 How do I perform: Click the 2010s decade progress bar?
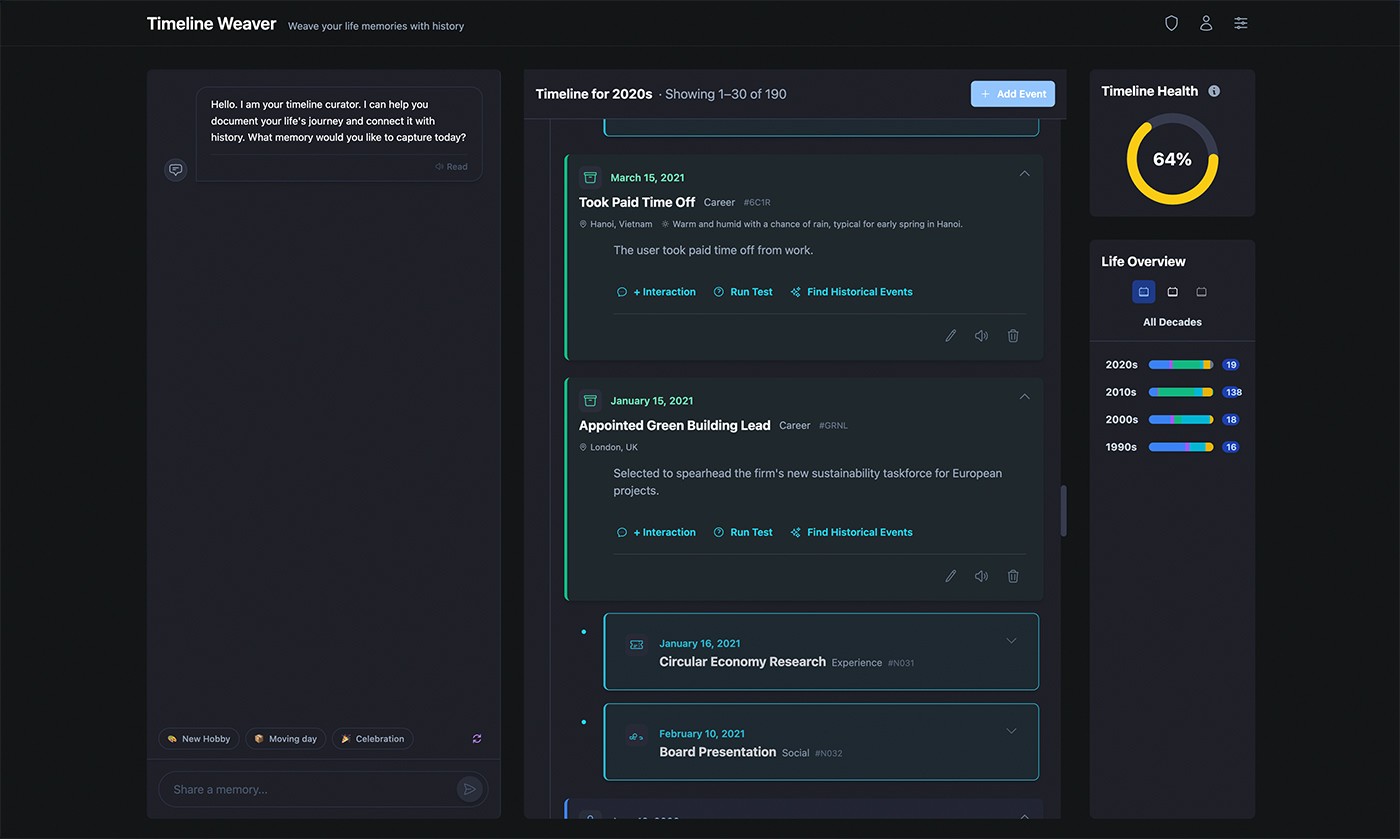point(1180,392)
